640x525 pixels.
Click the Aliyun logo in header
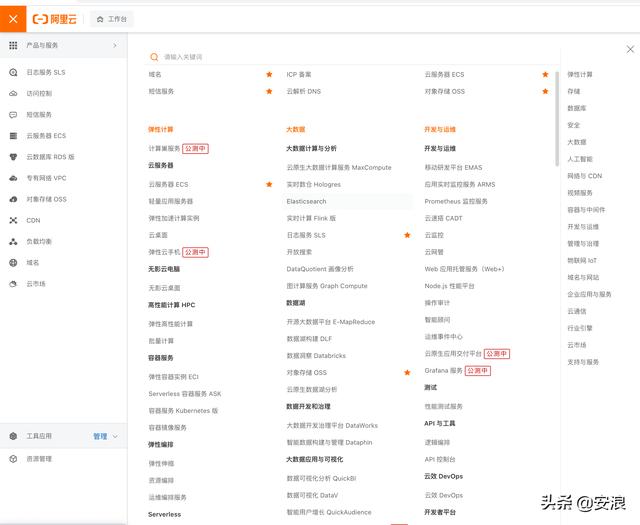tap(55, 19)
